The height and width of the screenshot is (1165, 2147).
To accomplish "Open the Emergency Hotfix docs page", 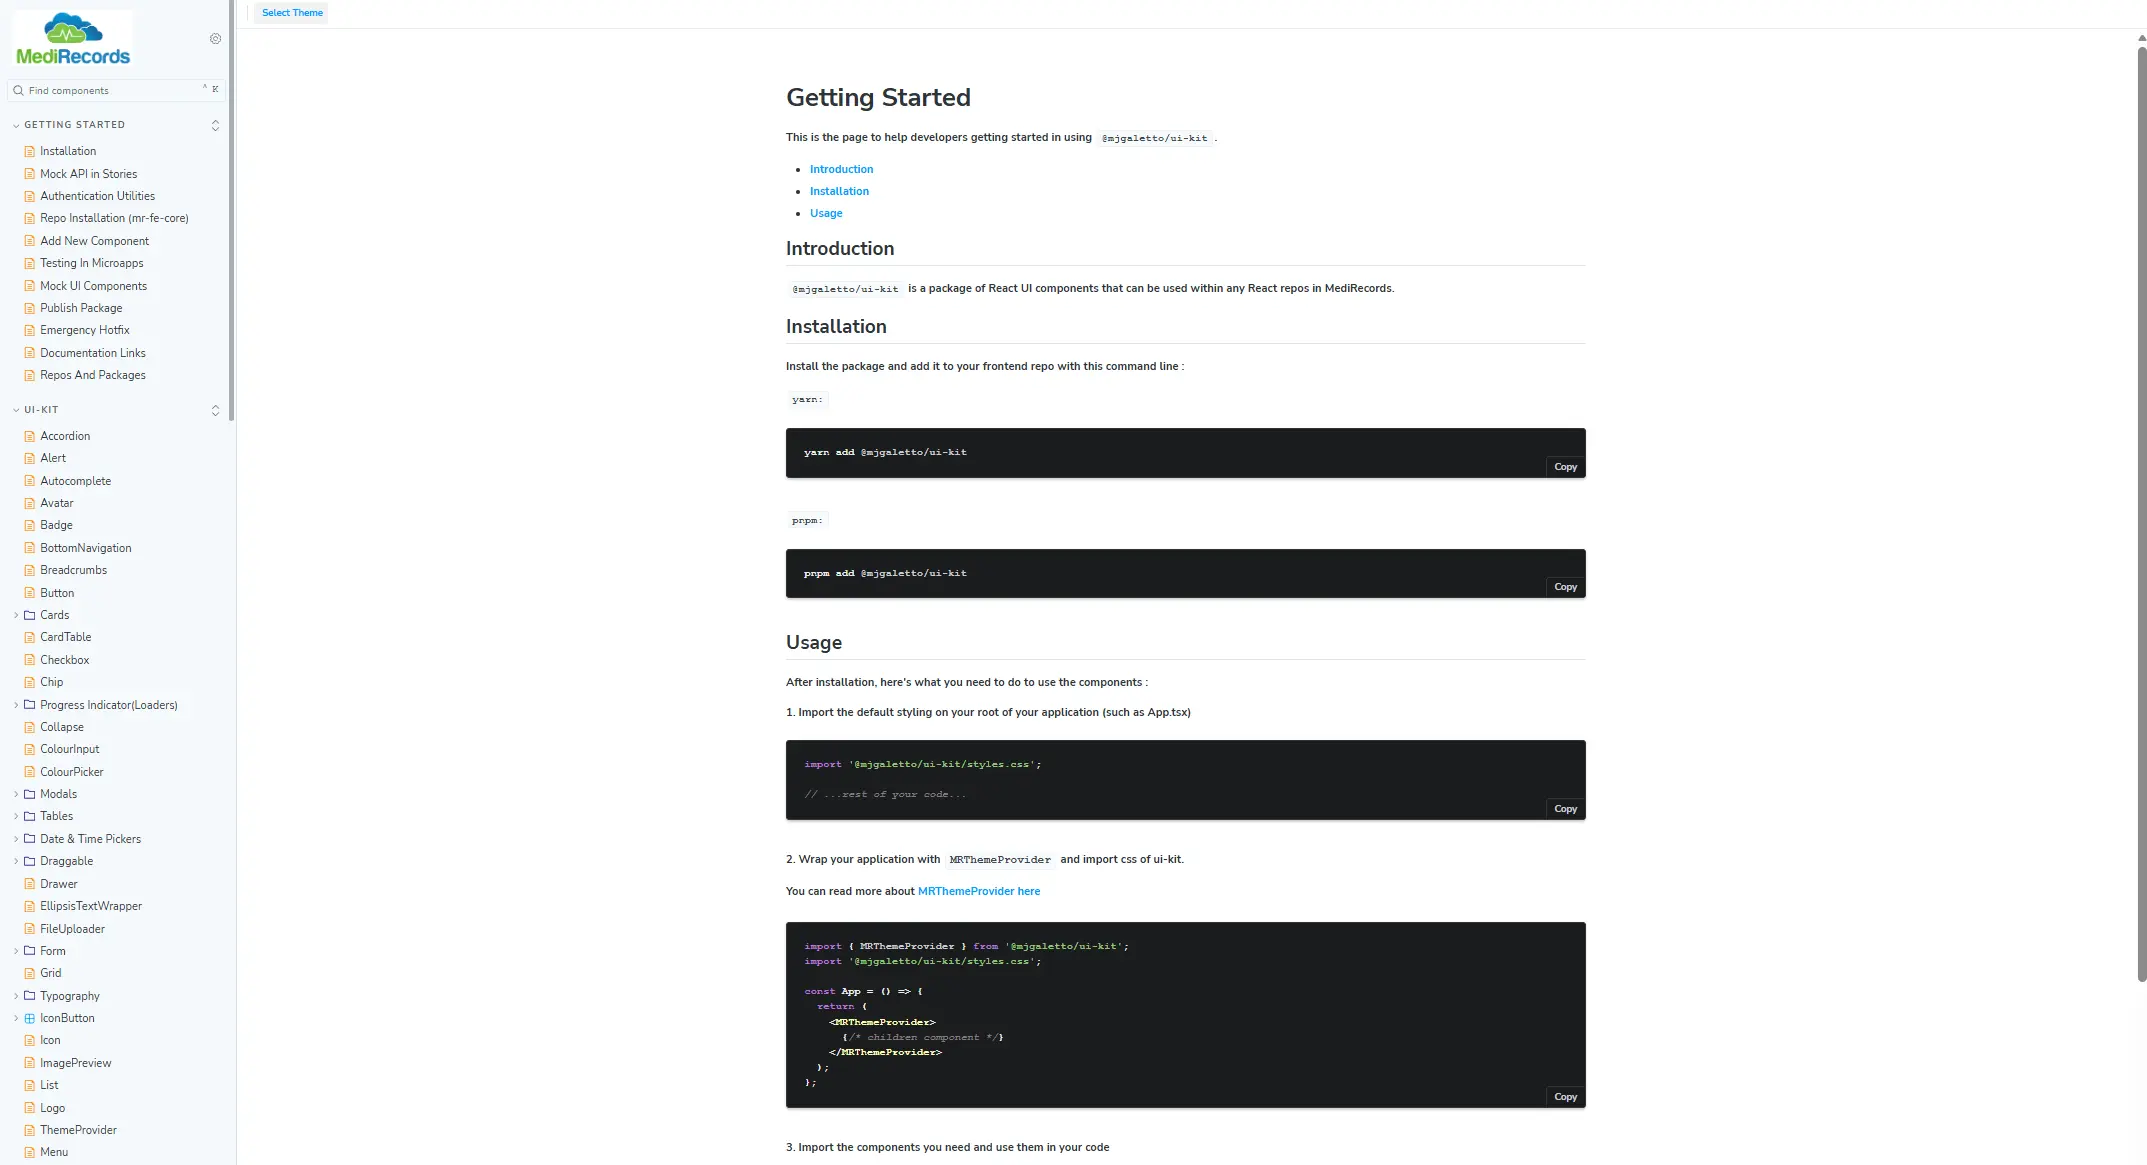I will pyautogui.click(x=84, y=330).
